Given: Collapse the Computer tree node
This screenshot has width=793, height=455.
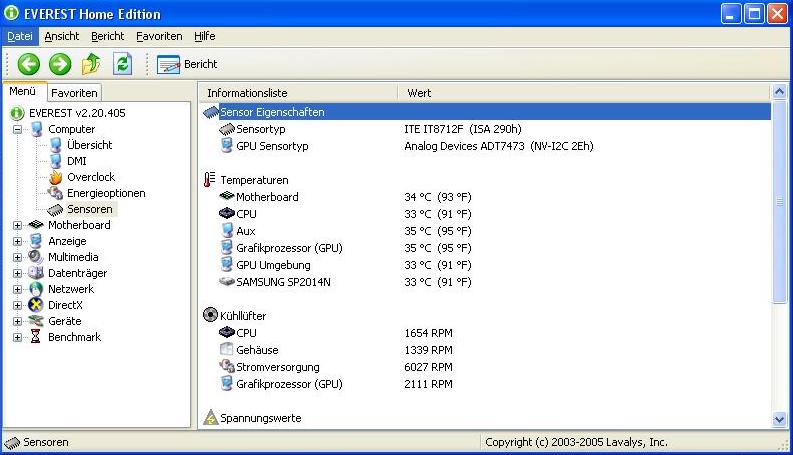Looking at the screenshot, I should tap(18, 129).
